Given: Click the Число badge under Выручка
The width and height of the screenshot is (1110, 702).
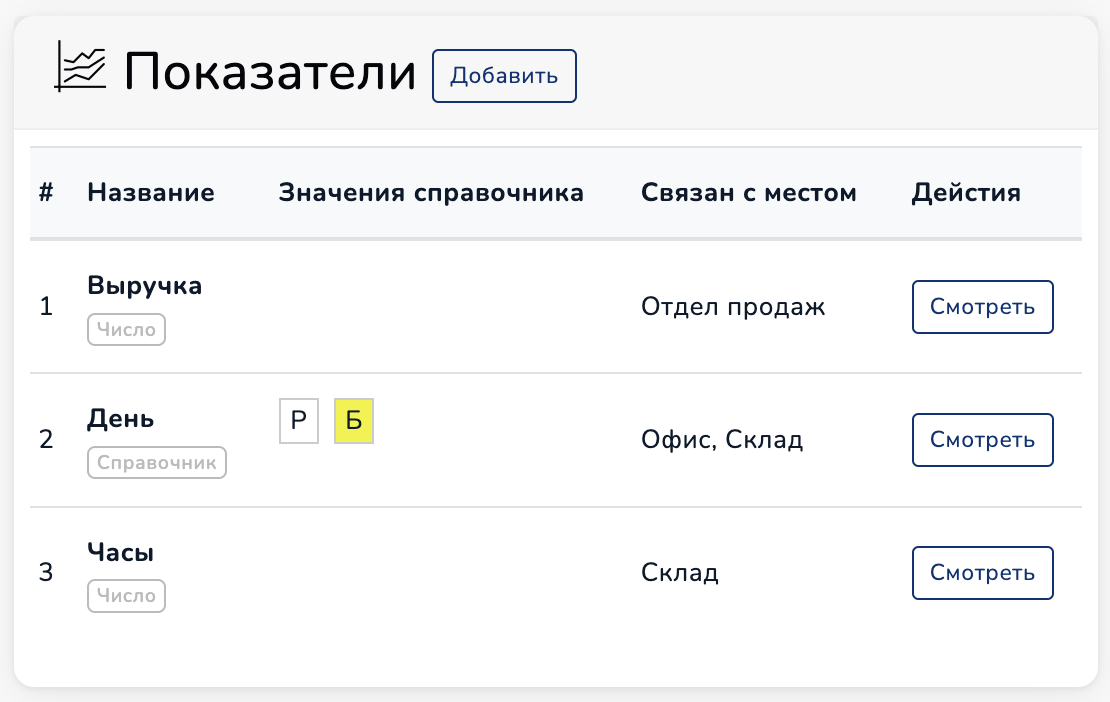Looking at the screenshot, I should click(x=126, y=330).
